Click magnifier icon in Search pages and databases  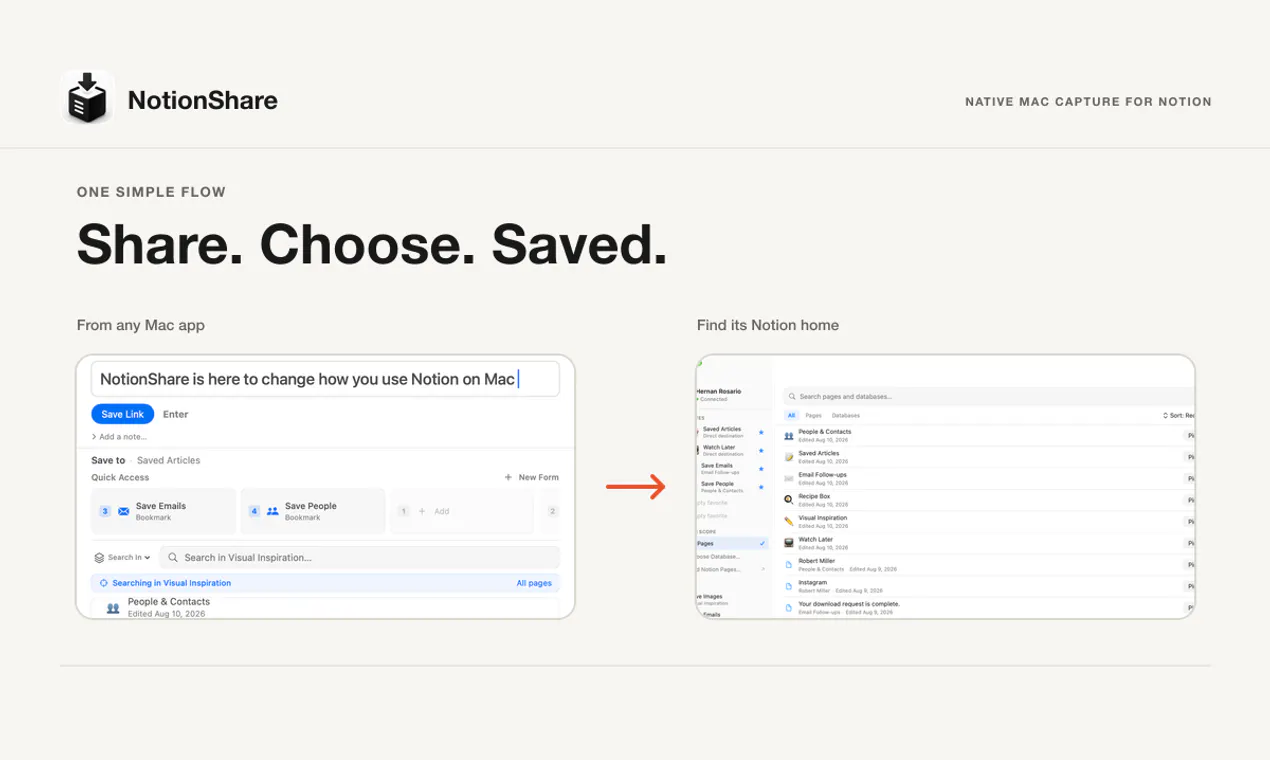(793, 397)
